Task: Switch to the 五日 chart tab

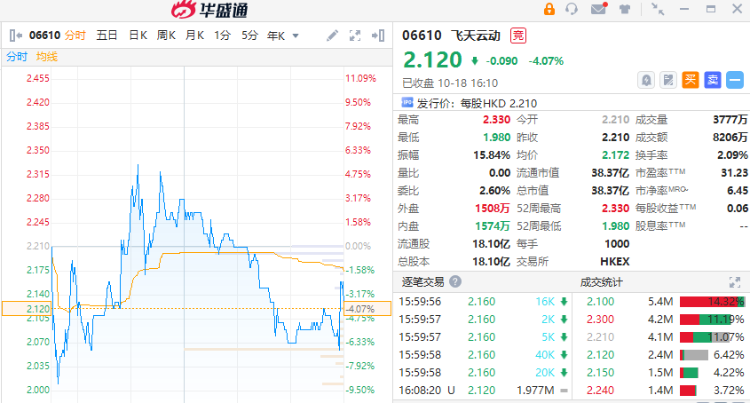Action: point(106,35)
